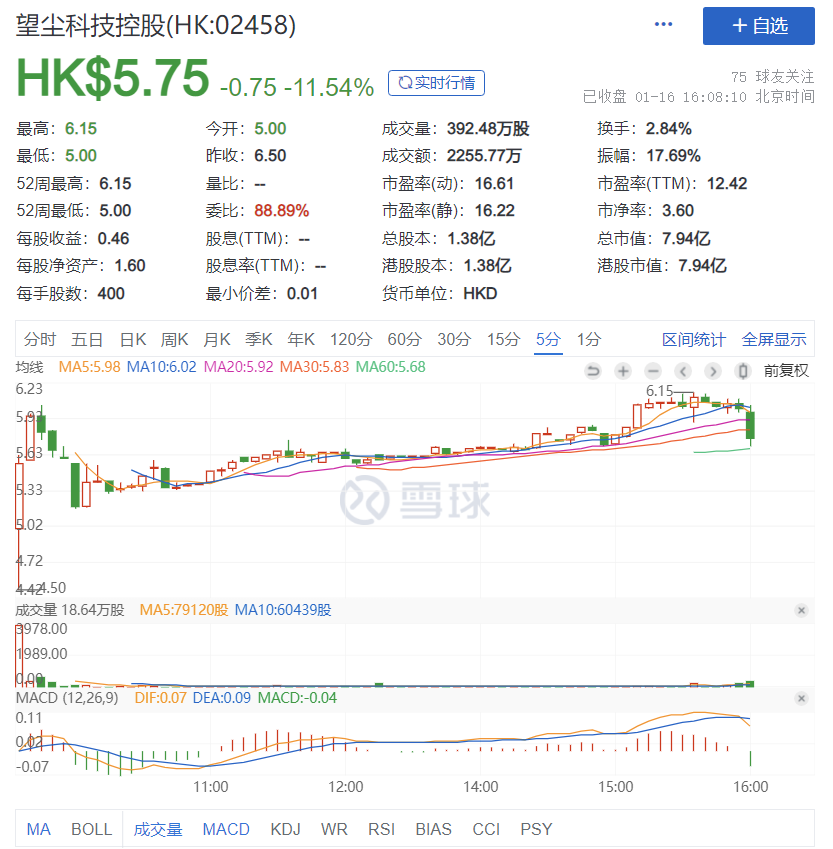
Task: Click the MA30:5.83 moving average label
Action: [314, 367]
